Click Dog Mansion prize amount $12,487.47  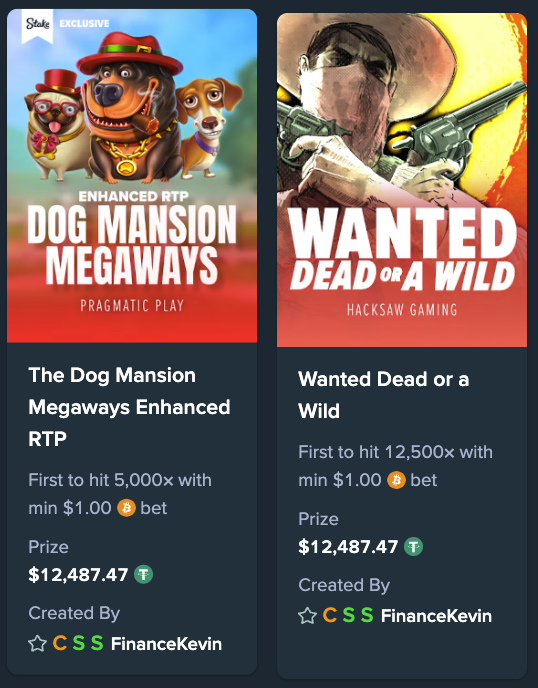(x=78, y=575)
